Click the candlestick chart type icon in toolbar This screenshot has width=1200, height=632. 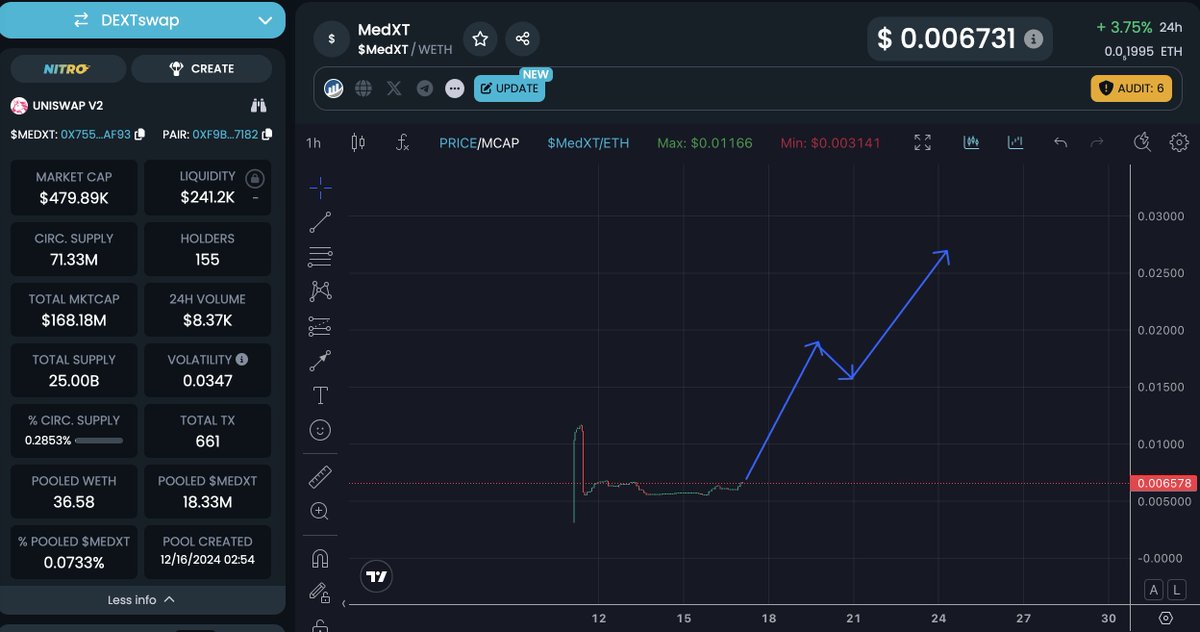971,143
